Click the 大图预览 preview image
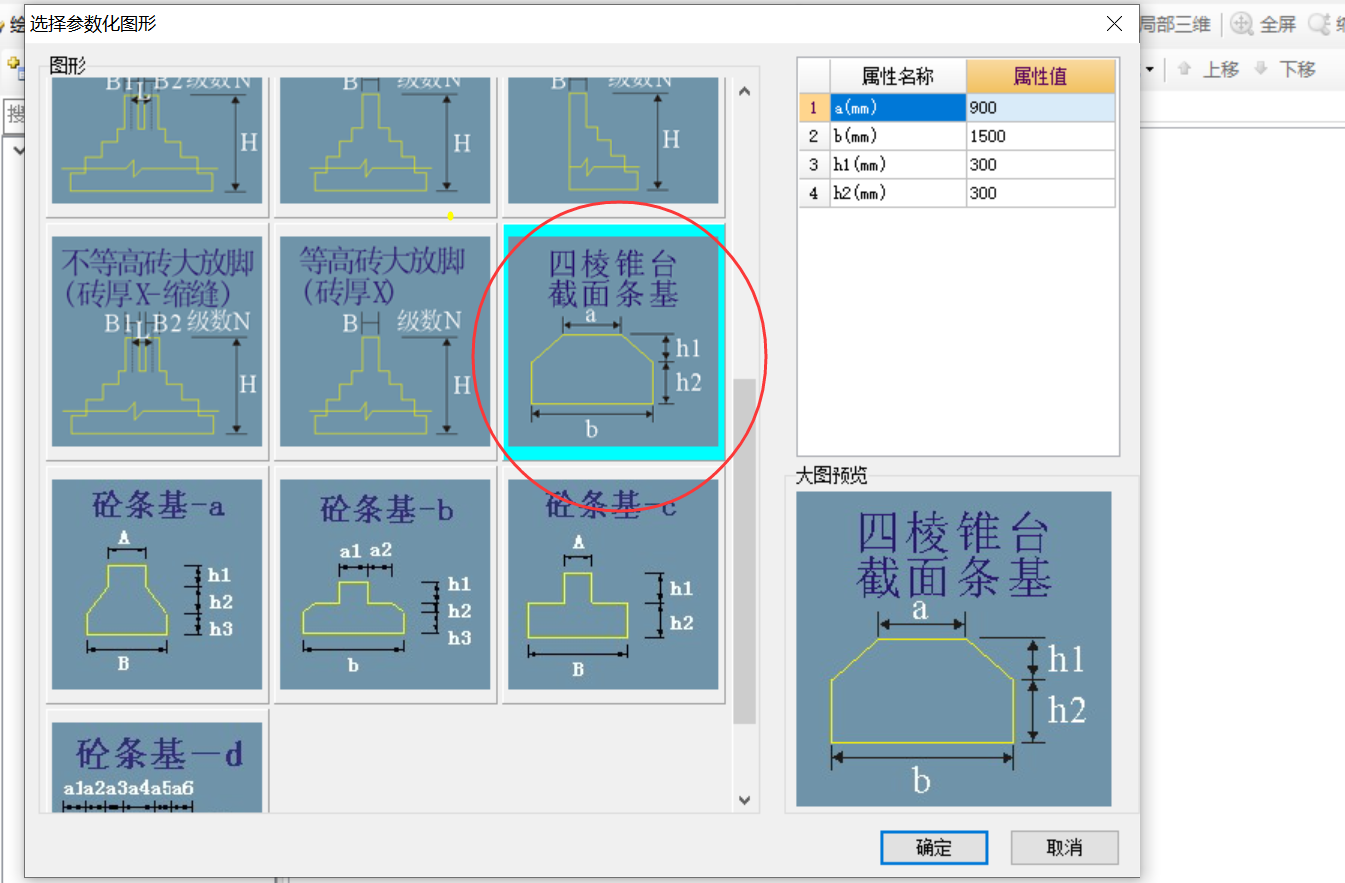 pyautogui.click(x=954, y=648)
